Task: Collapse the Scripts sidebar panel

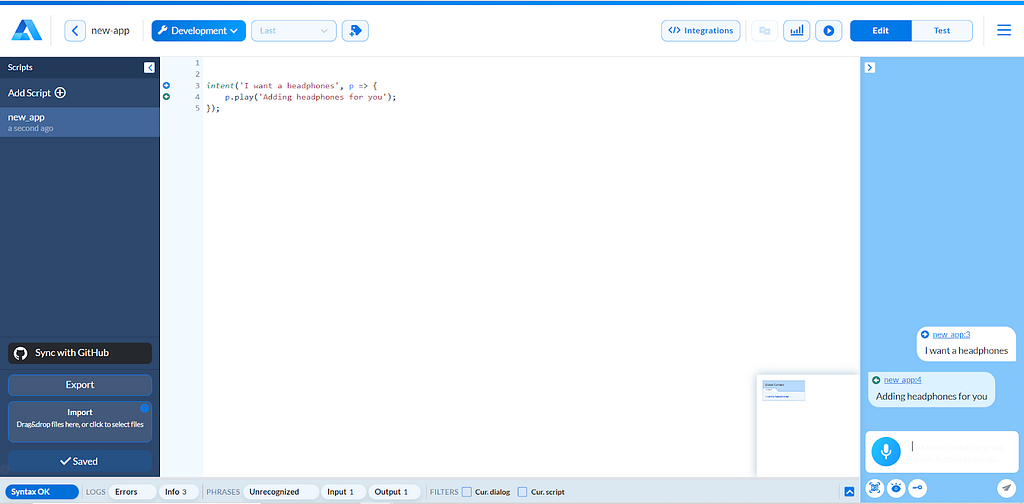Action: (149, 67)
